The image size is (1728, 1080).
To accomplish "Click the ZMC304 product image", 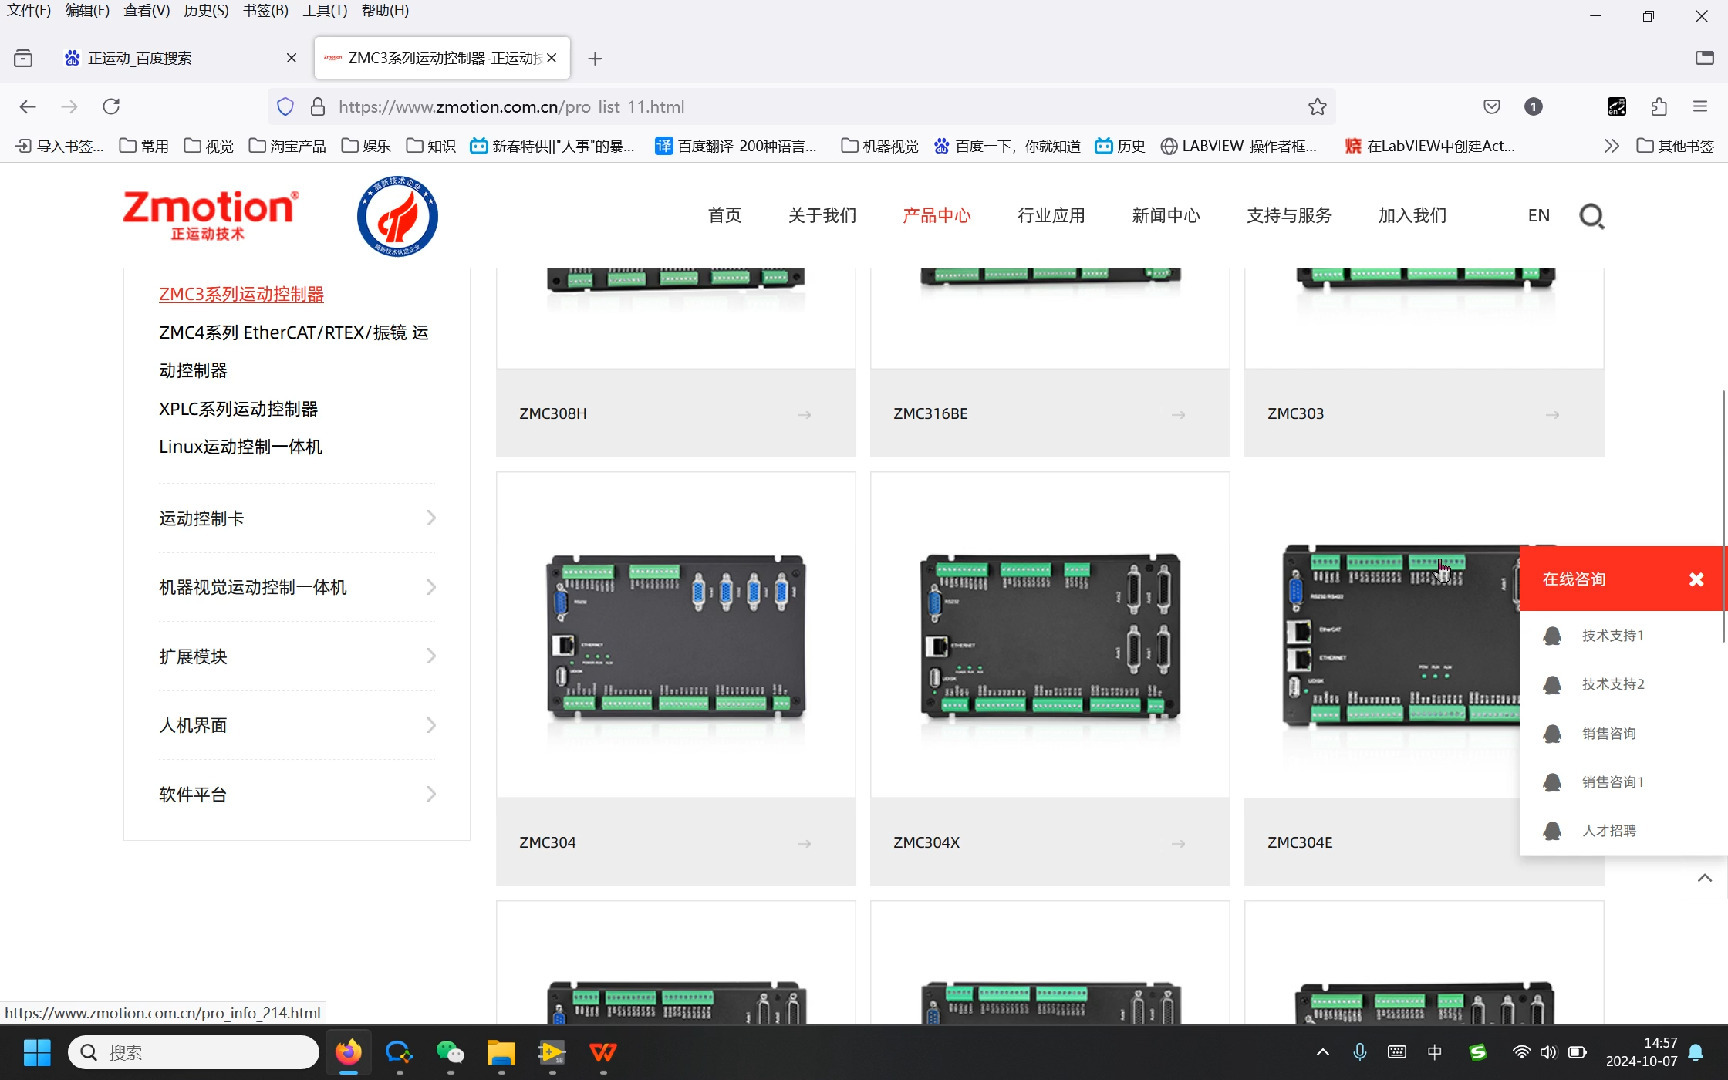I will click(x=676, y=637).
